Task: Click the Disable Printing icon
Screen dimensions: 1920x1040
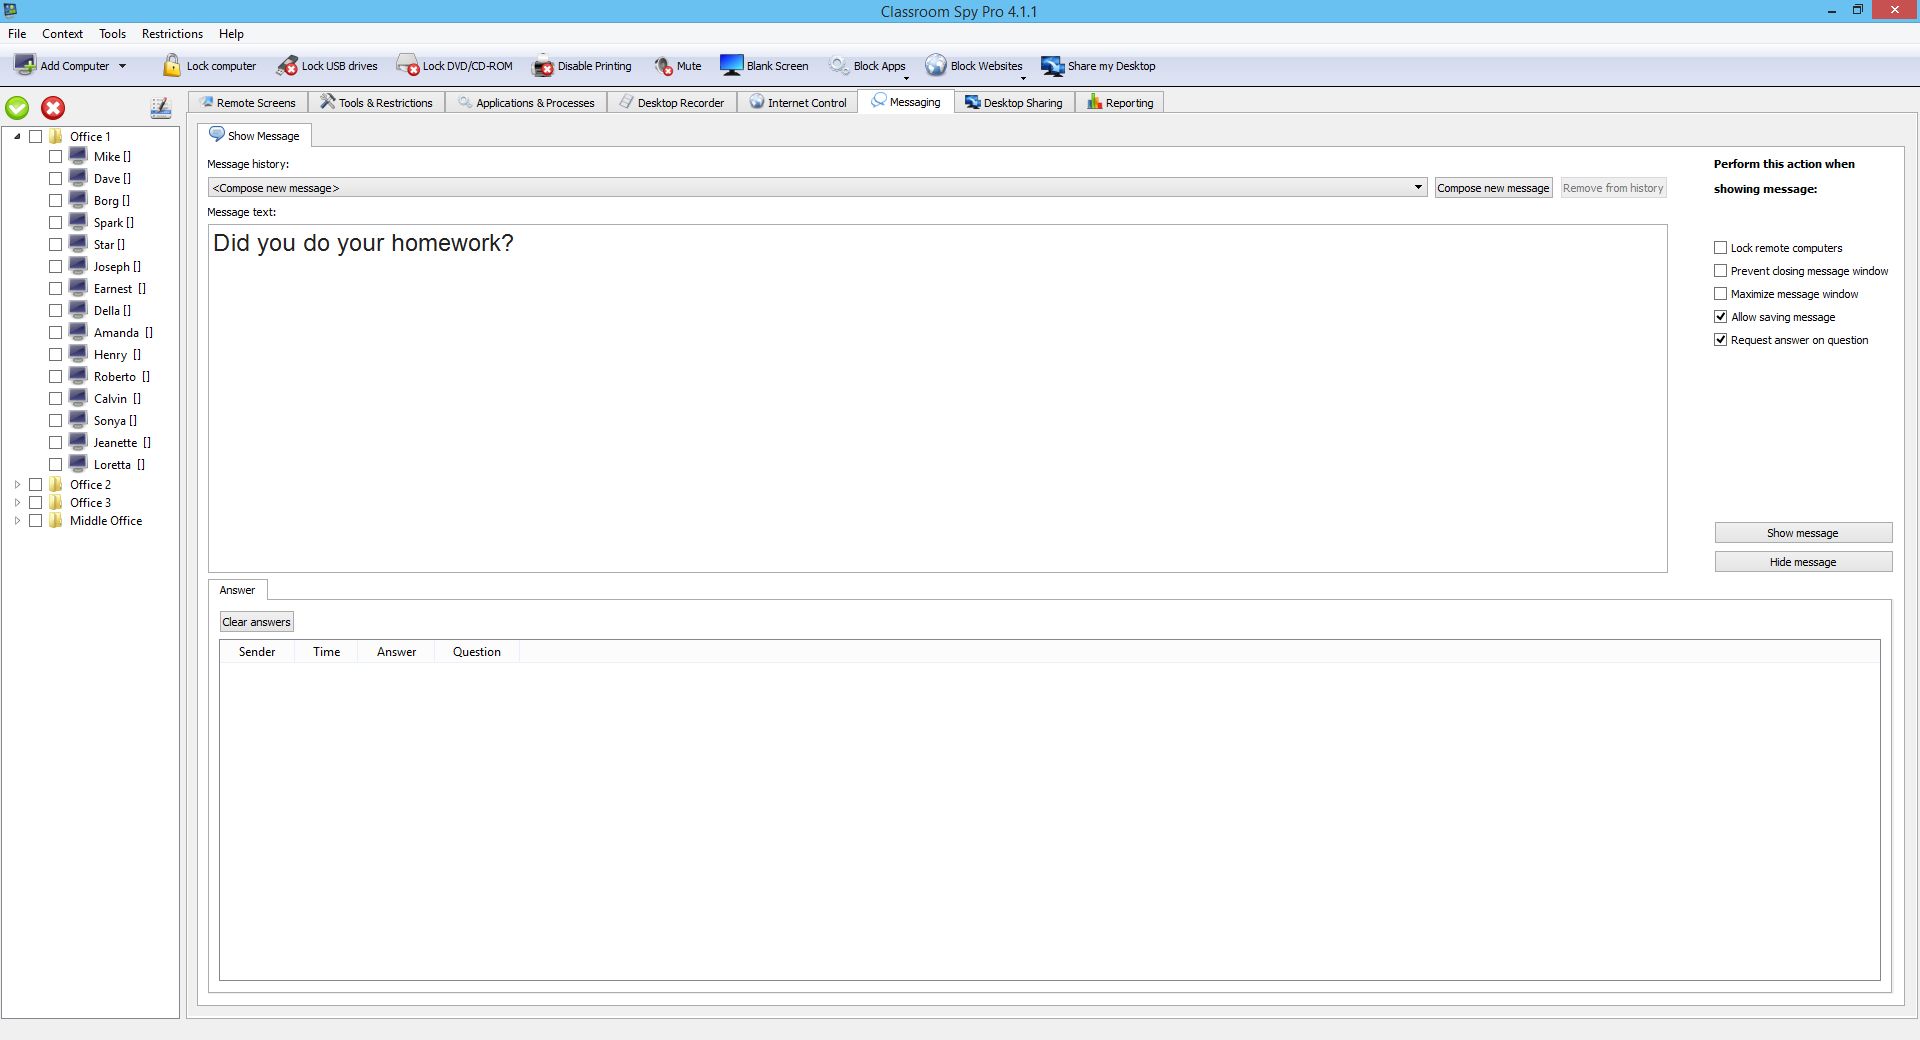Action: tap(543, 66)
